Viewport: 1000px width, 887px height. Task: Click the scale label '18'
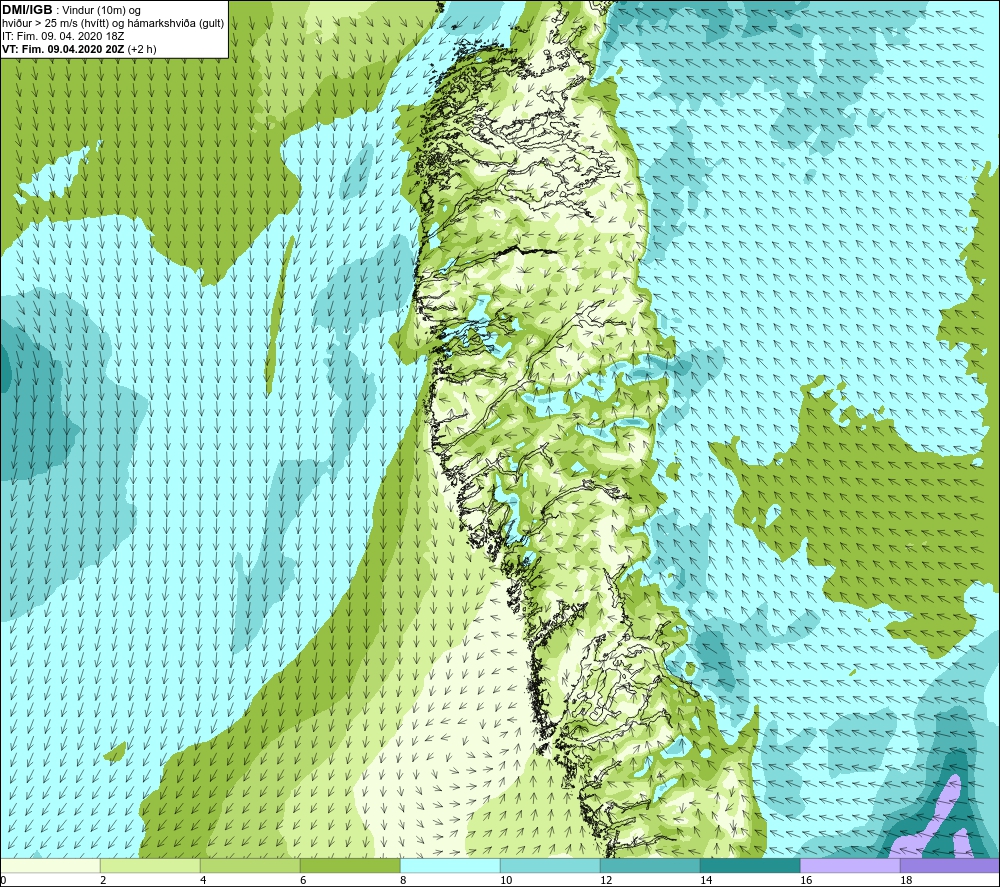coord(906,880)
